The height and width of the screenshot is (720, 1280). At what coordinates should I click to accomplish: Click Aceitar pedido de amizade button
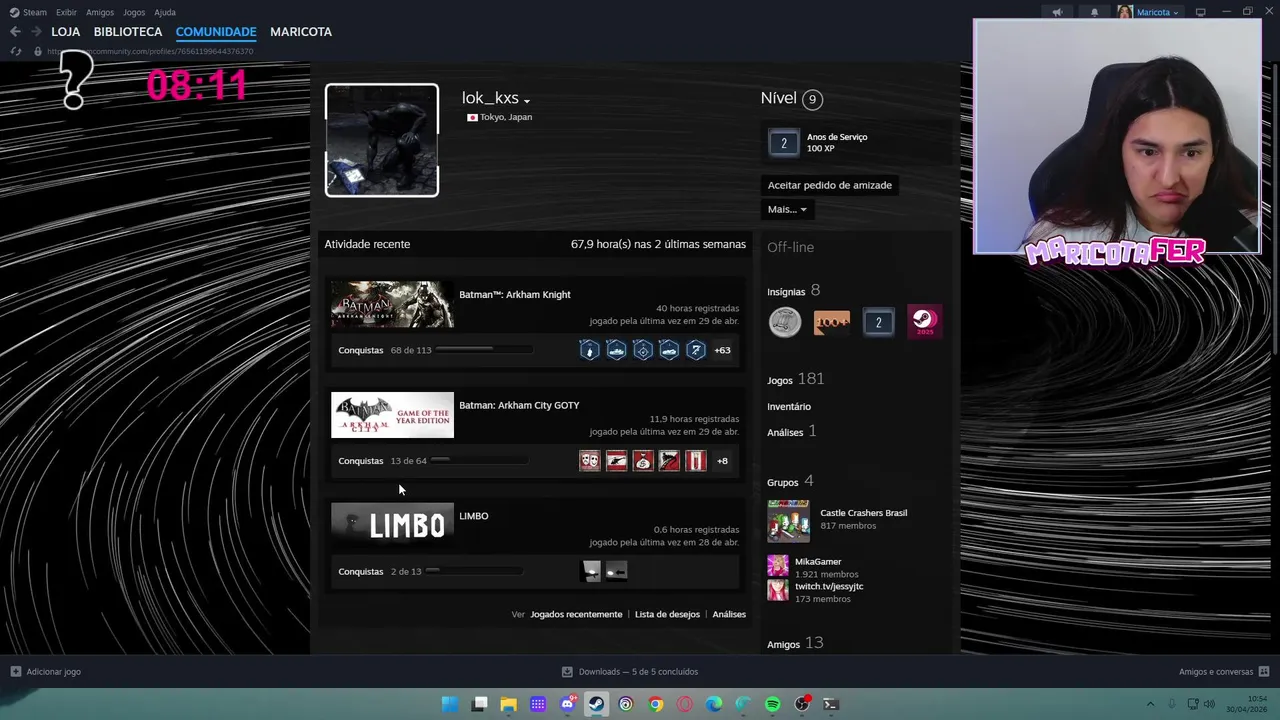[830, 185]
